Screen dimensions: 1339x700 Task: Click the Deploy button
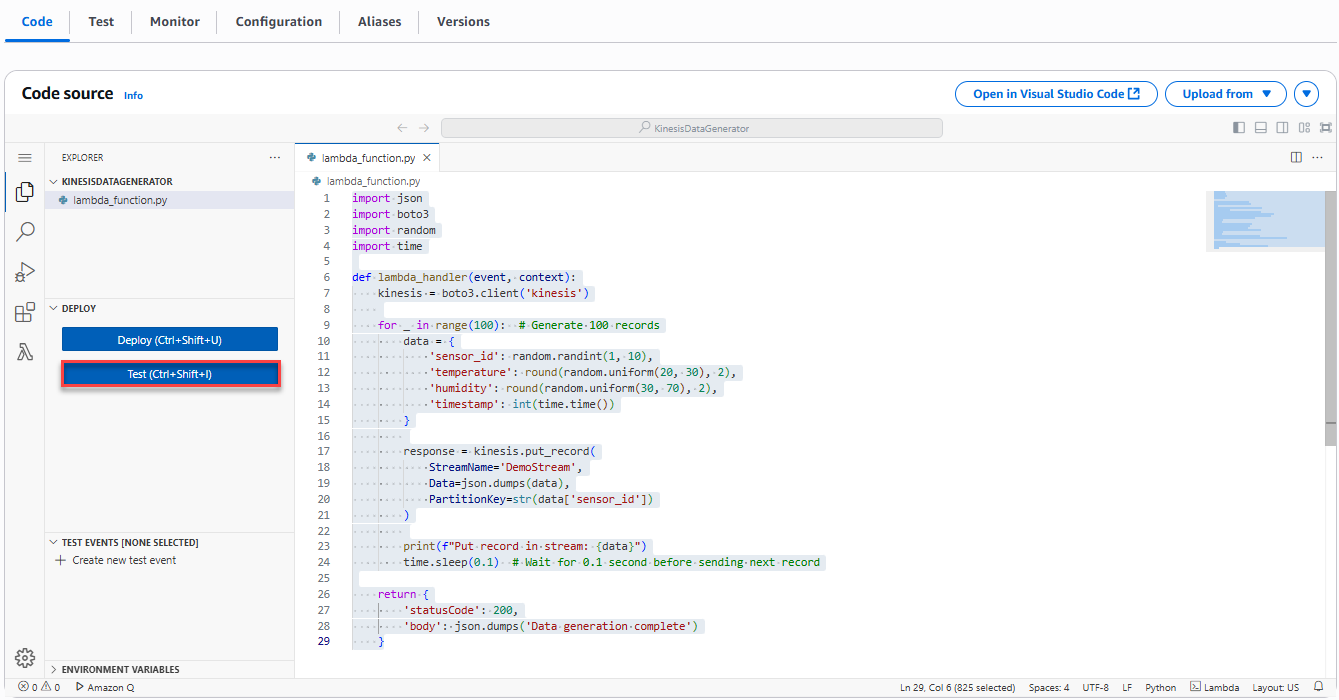coord(169,340)
